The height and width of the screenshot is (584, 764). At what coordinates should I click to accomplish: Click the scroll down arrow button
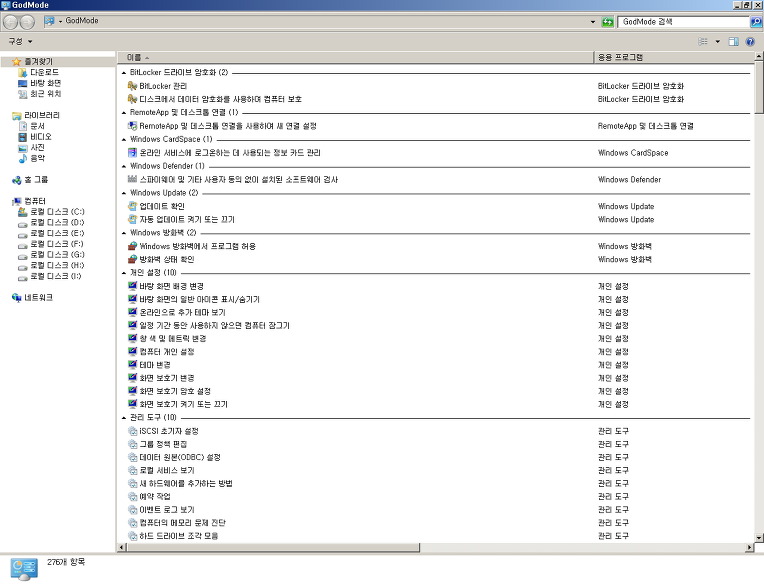click(759, 538)
